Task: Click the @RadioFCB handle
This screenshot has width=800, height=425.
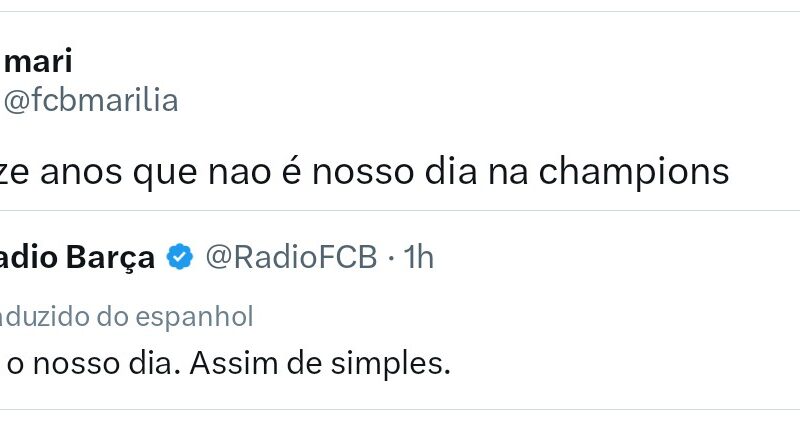Action: [x=291, y=258]
